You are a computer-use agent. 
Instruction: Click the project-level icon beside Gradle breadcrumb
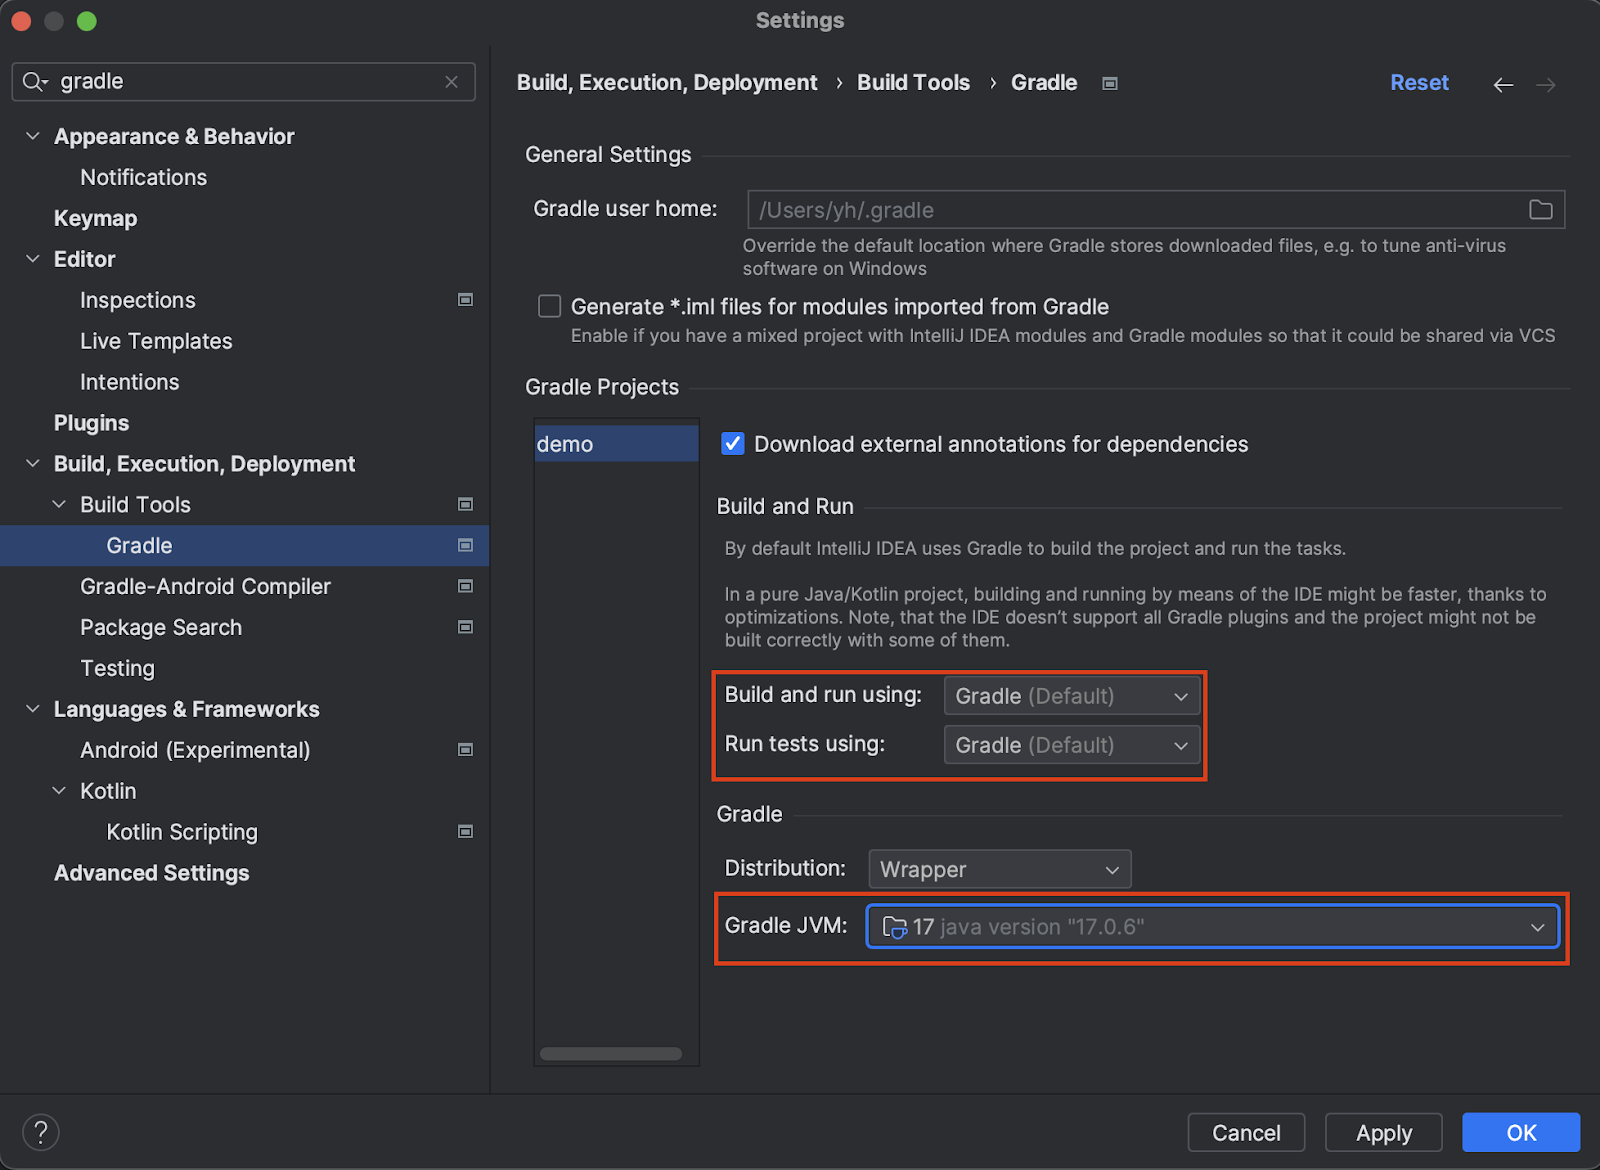click(x=1109, y=84)
